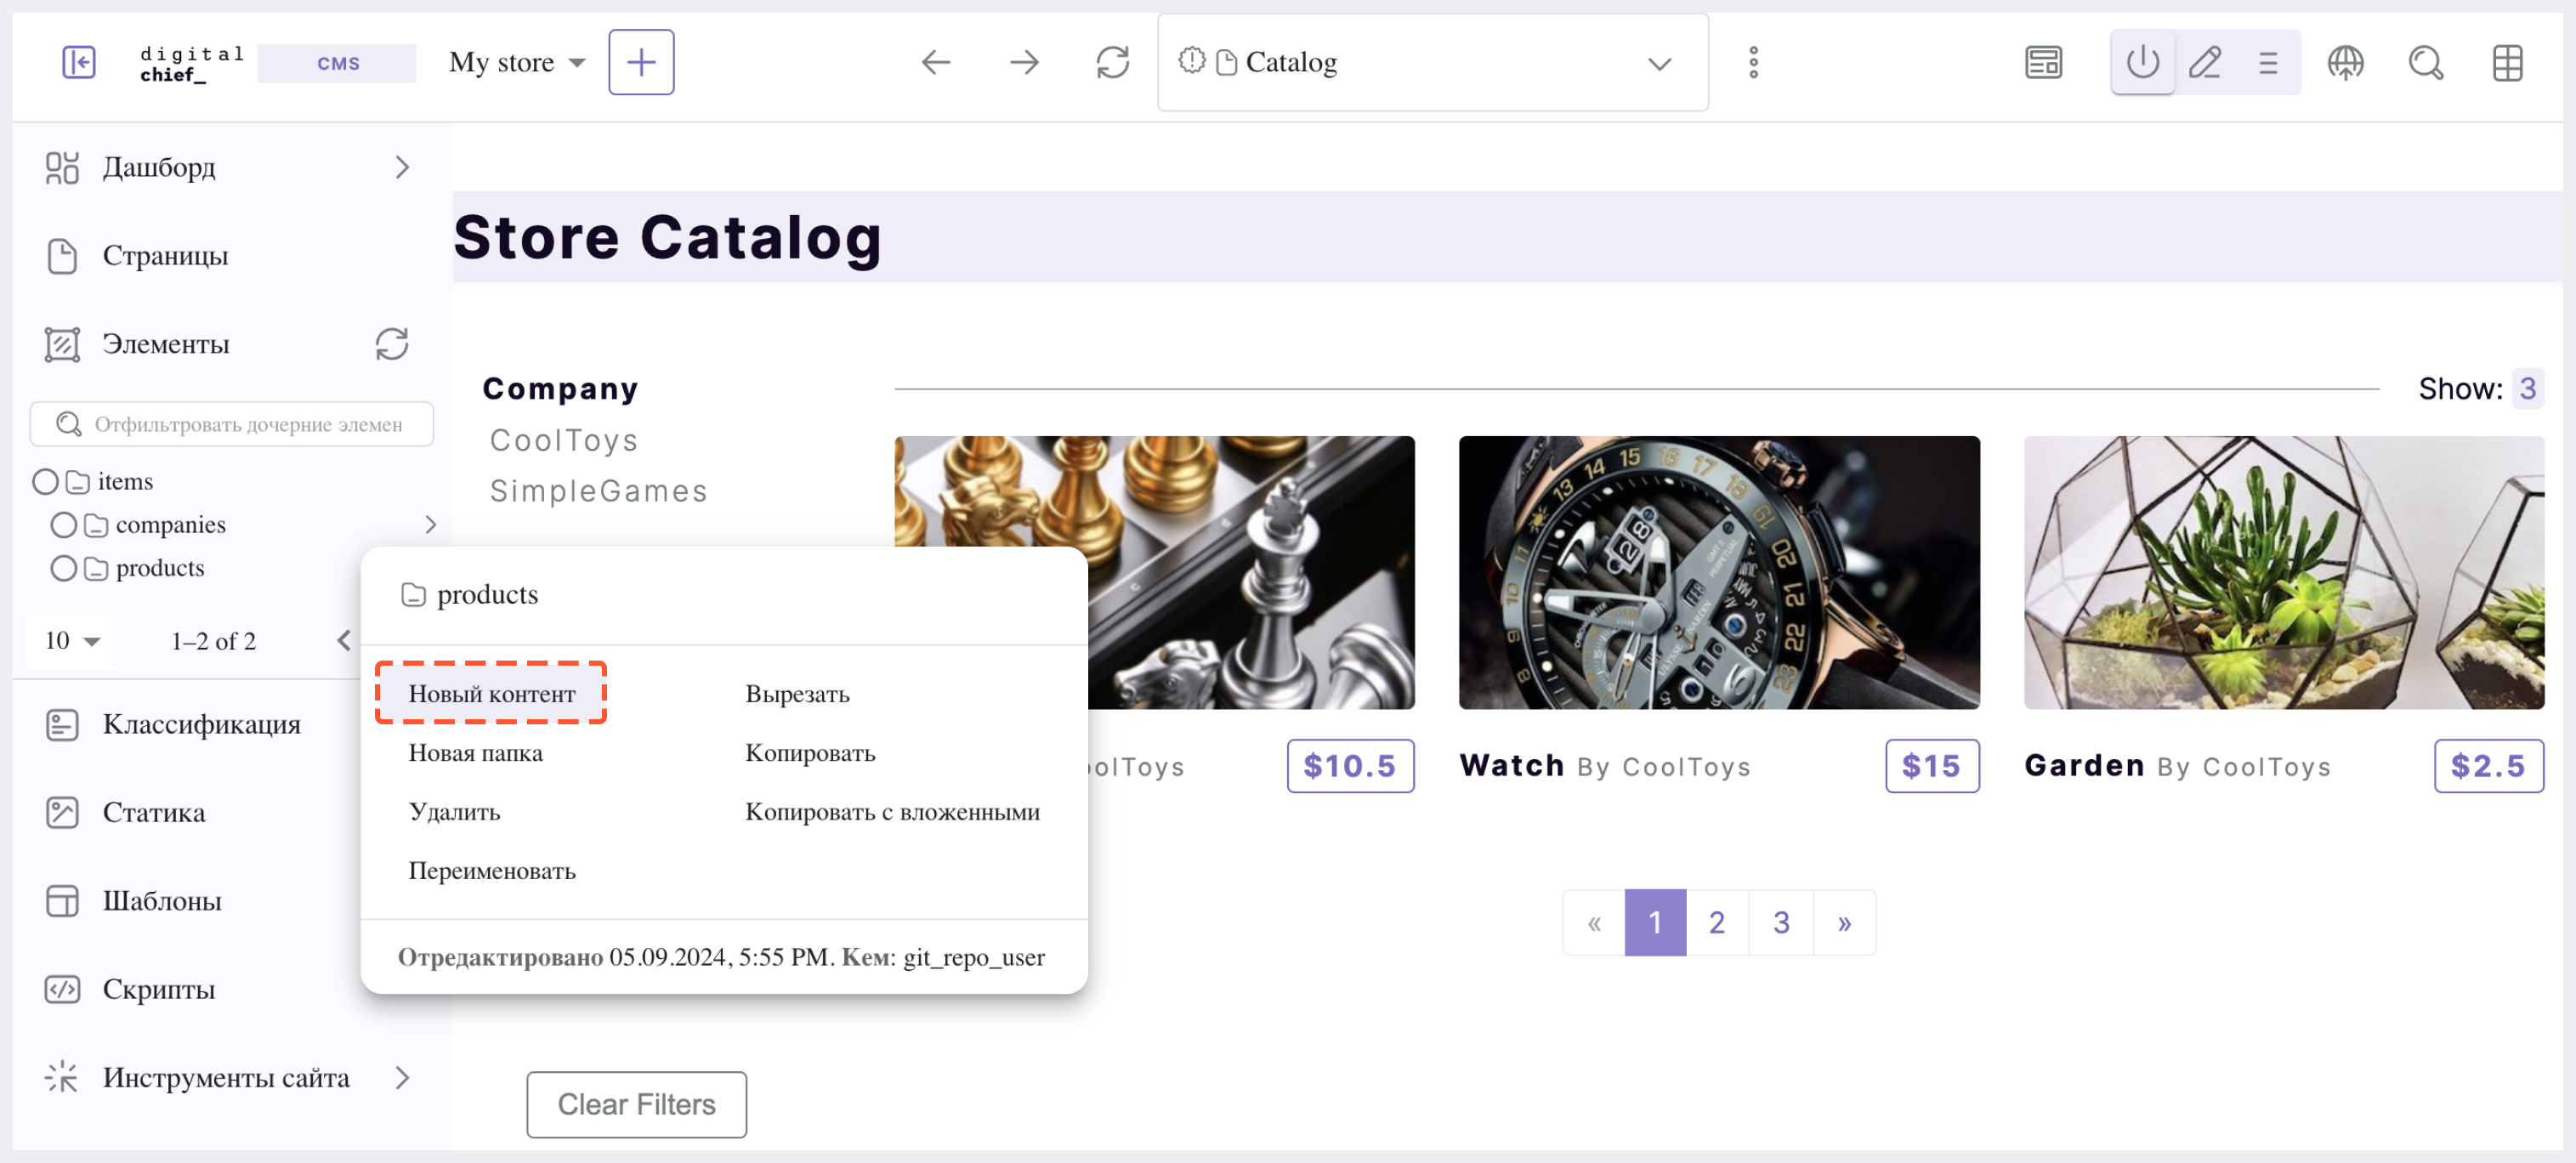Click the Инструменты сайта tools icon
The height and width of the screenshot is (1163, 2576).
[62, 1077]
